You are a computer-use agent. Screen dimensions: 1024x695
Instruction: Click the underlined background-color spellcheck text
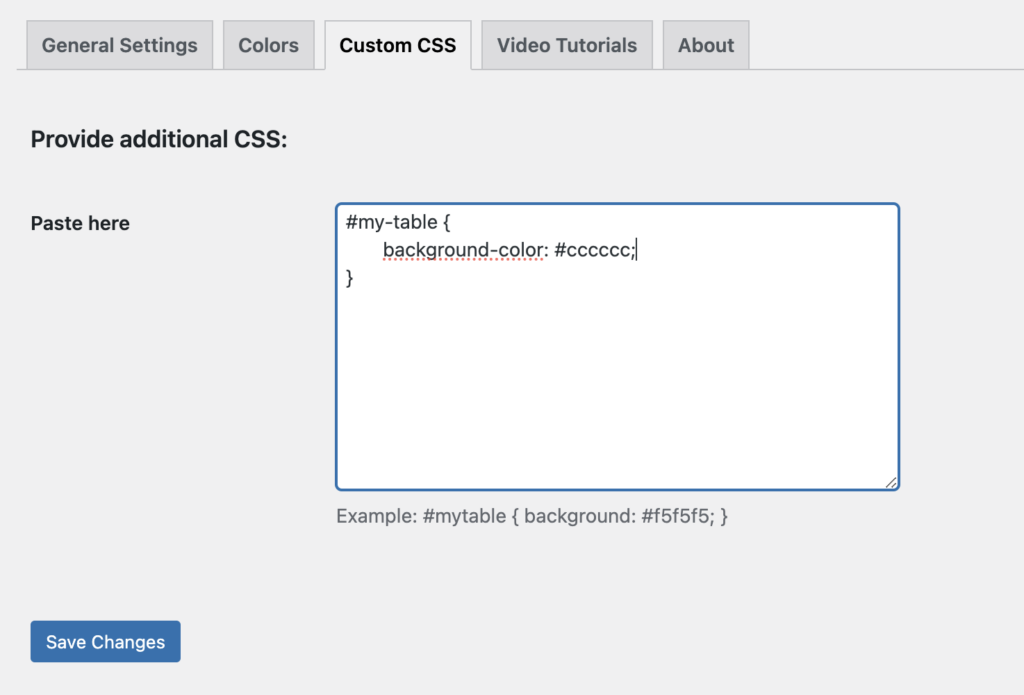click(x=464, y=249)
